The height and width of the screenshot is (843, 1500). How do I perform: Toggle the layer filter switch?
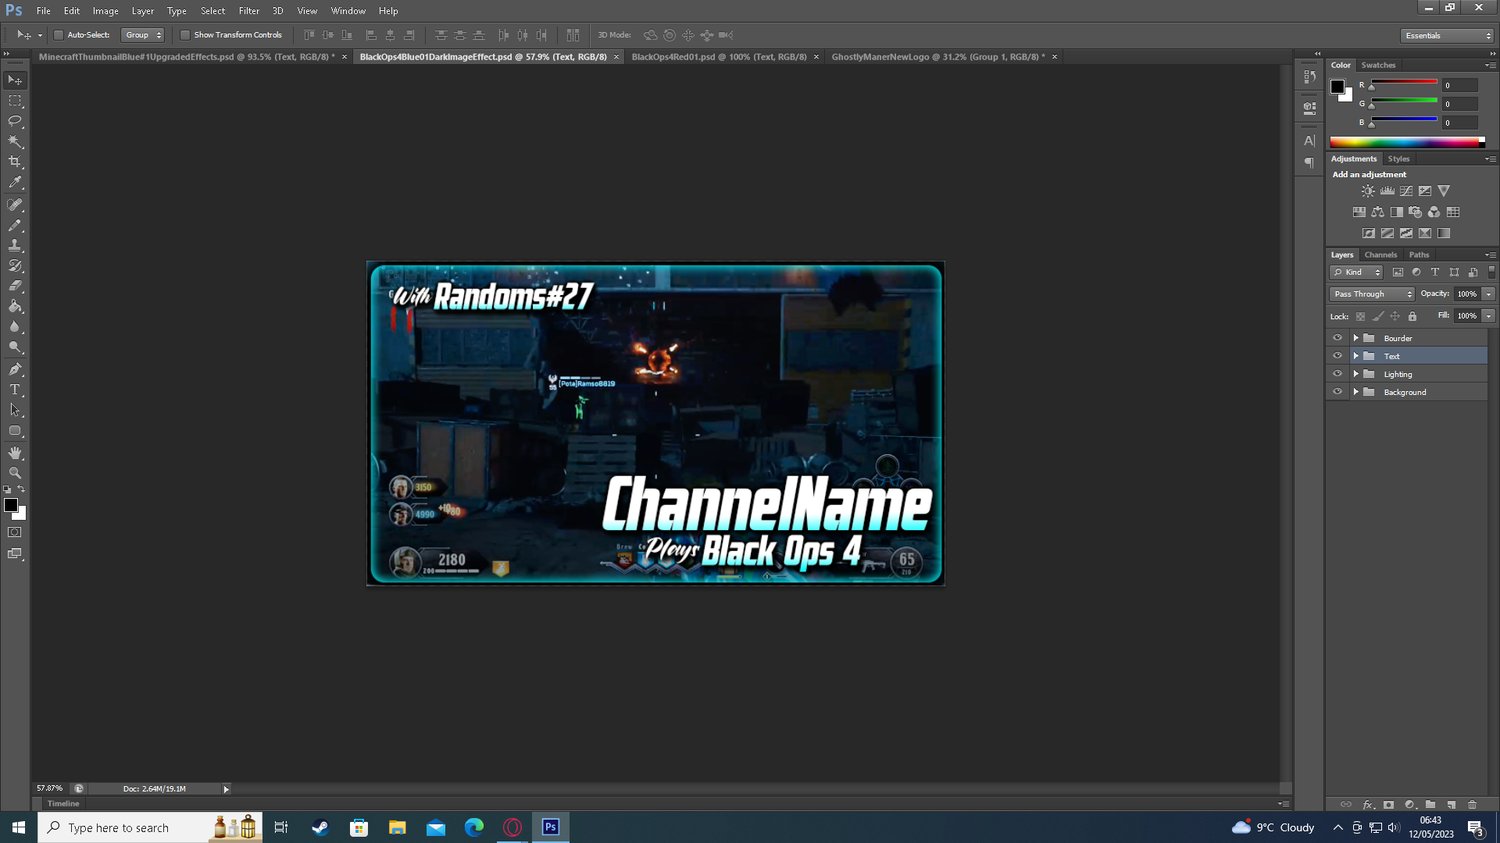click(1491, 272)
